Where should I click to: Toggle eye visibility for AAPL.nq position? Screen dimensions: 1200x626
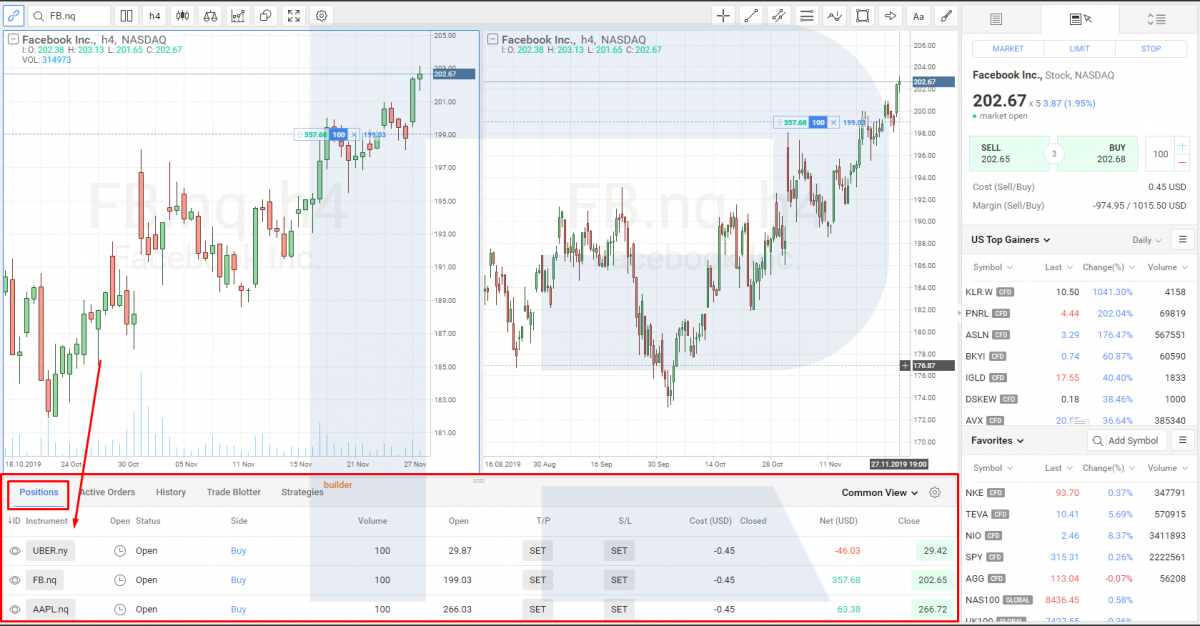(15, 609)
